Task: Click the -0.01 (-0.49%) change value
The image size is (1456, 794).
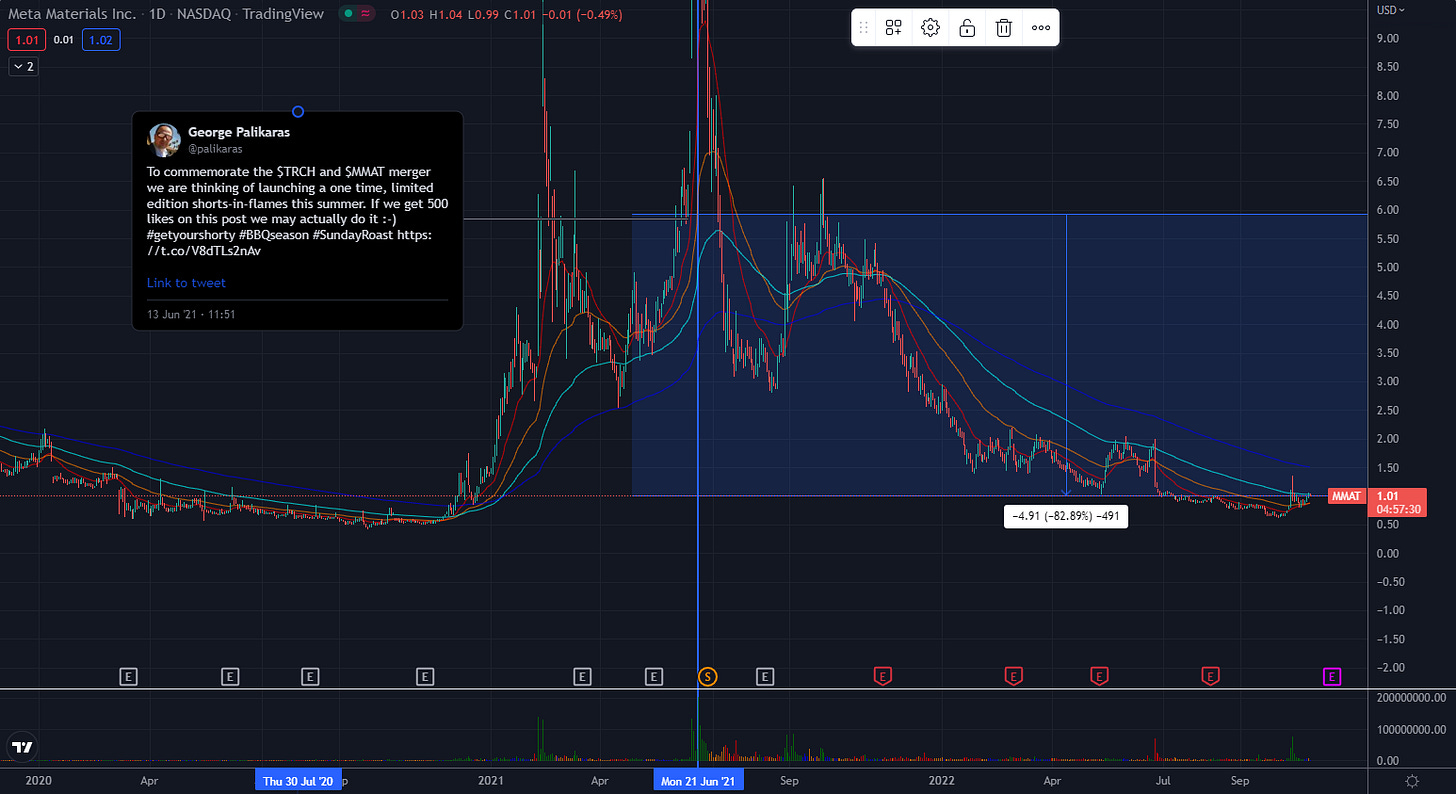Action: pos(584,14)
